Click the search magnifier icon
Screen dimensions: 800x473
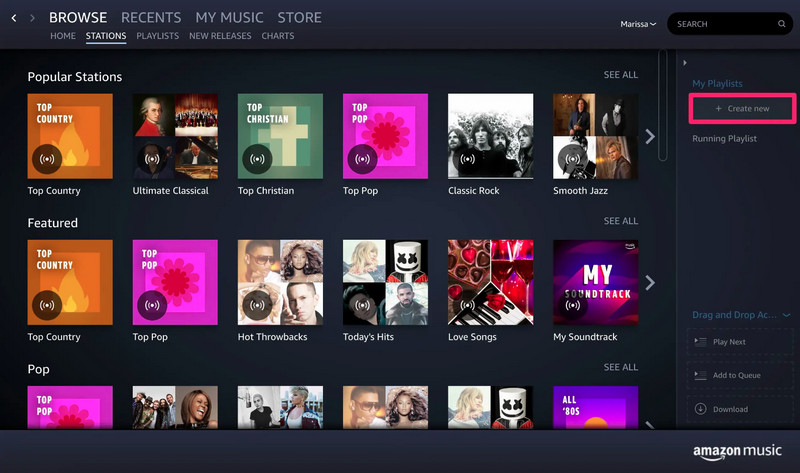[781, 24]
